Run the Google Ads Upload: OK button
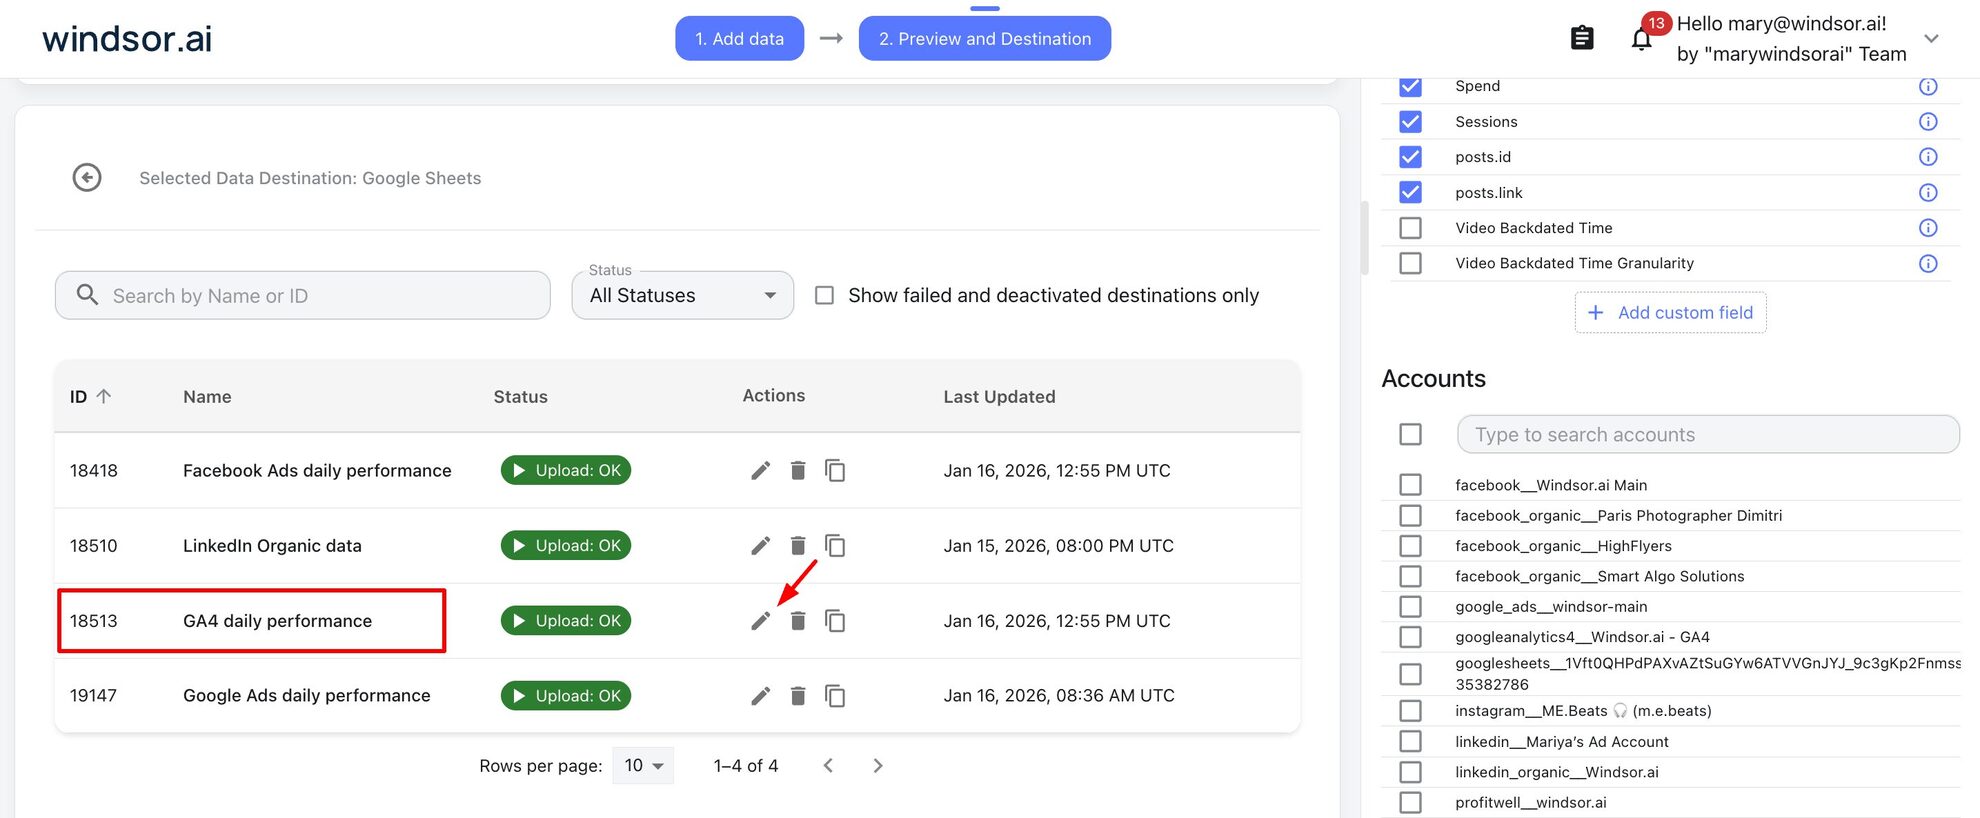The image size is (1980, 818). coord(566,696)
